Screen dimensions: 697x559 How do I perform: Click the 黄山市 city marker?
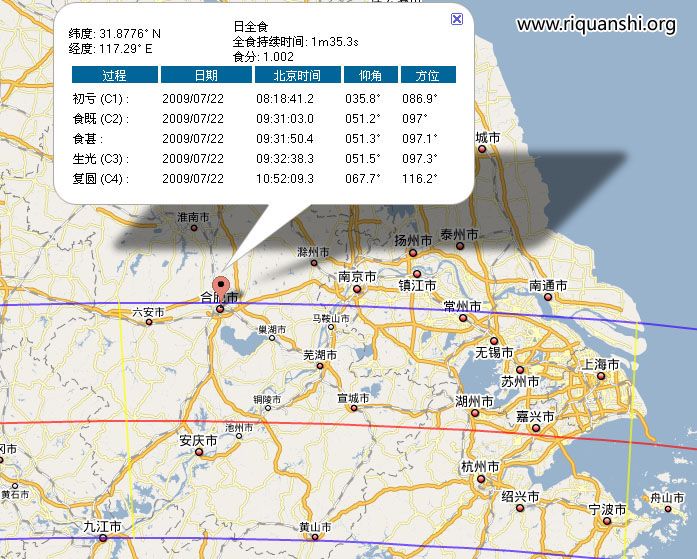click(x=315, y=537)
